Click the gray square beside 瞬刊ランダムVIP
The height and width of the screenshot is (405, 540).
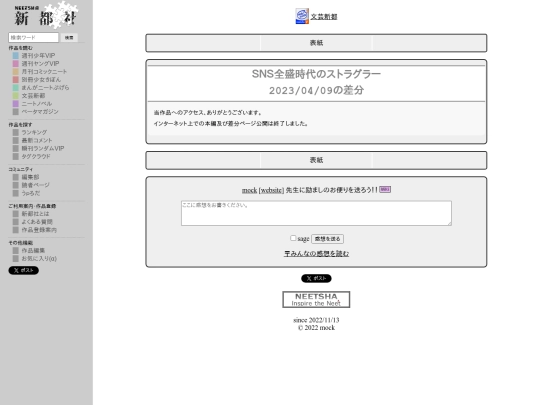[x=15, y=148]
